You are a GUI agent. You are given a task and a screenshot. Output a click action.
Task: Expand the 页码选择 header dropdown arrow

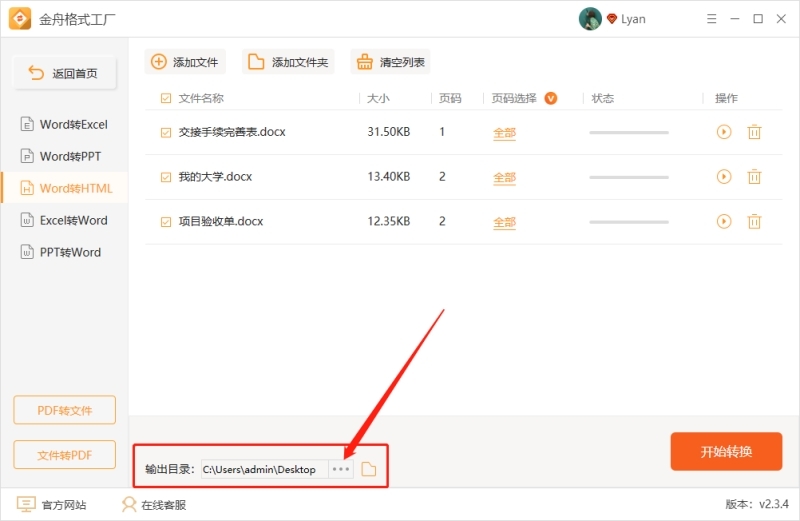pos(550,98)
